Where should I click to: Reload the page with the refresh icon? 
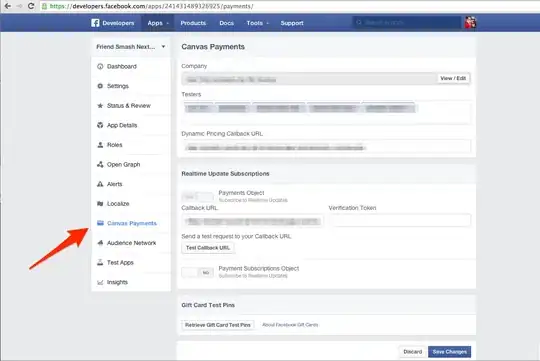[x=31, y=6]
